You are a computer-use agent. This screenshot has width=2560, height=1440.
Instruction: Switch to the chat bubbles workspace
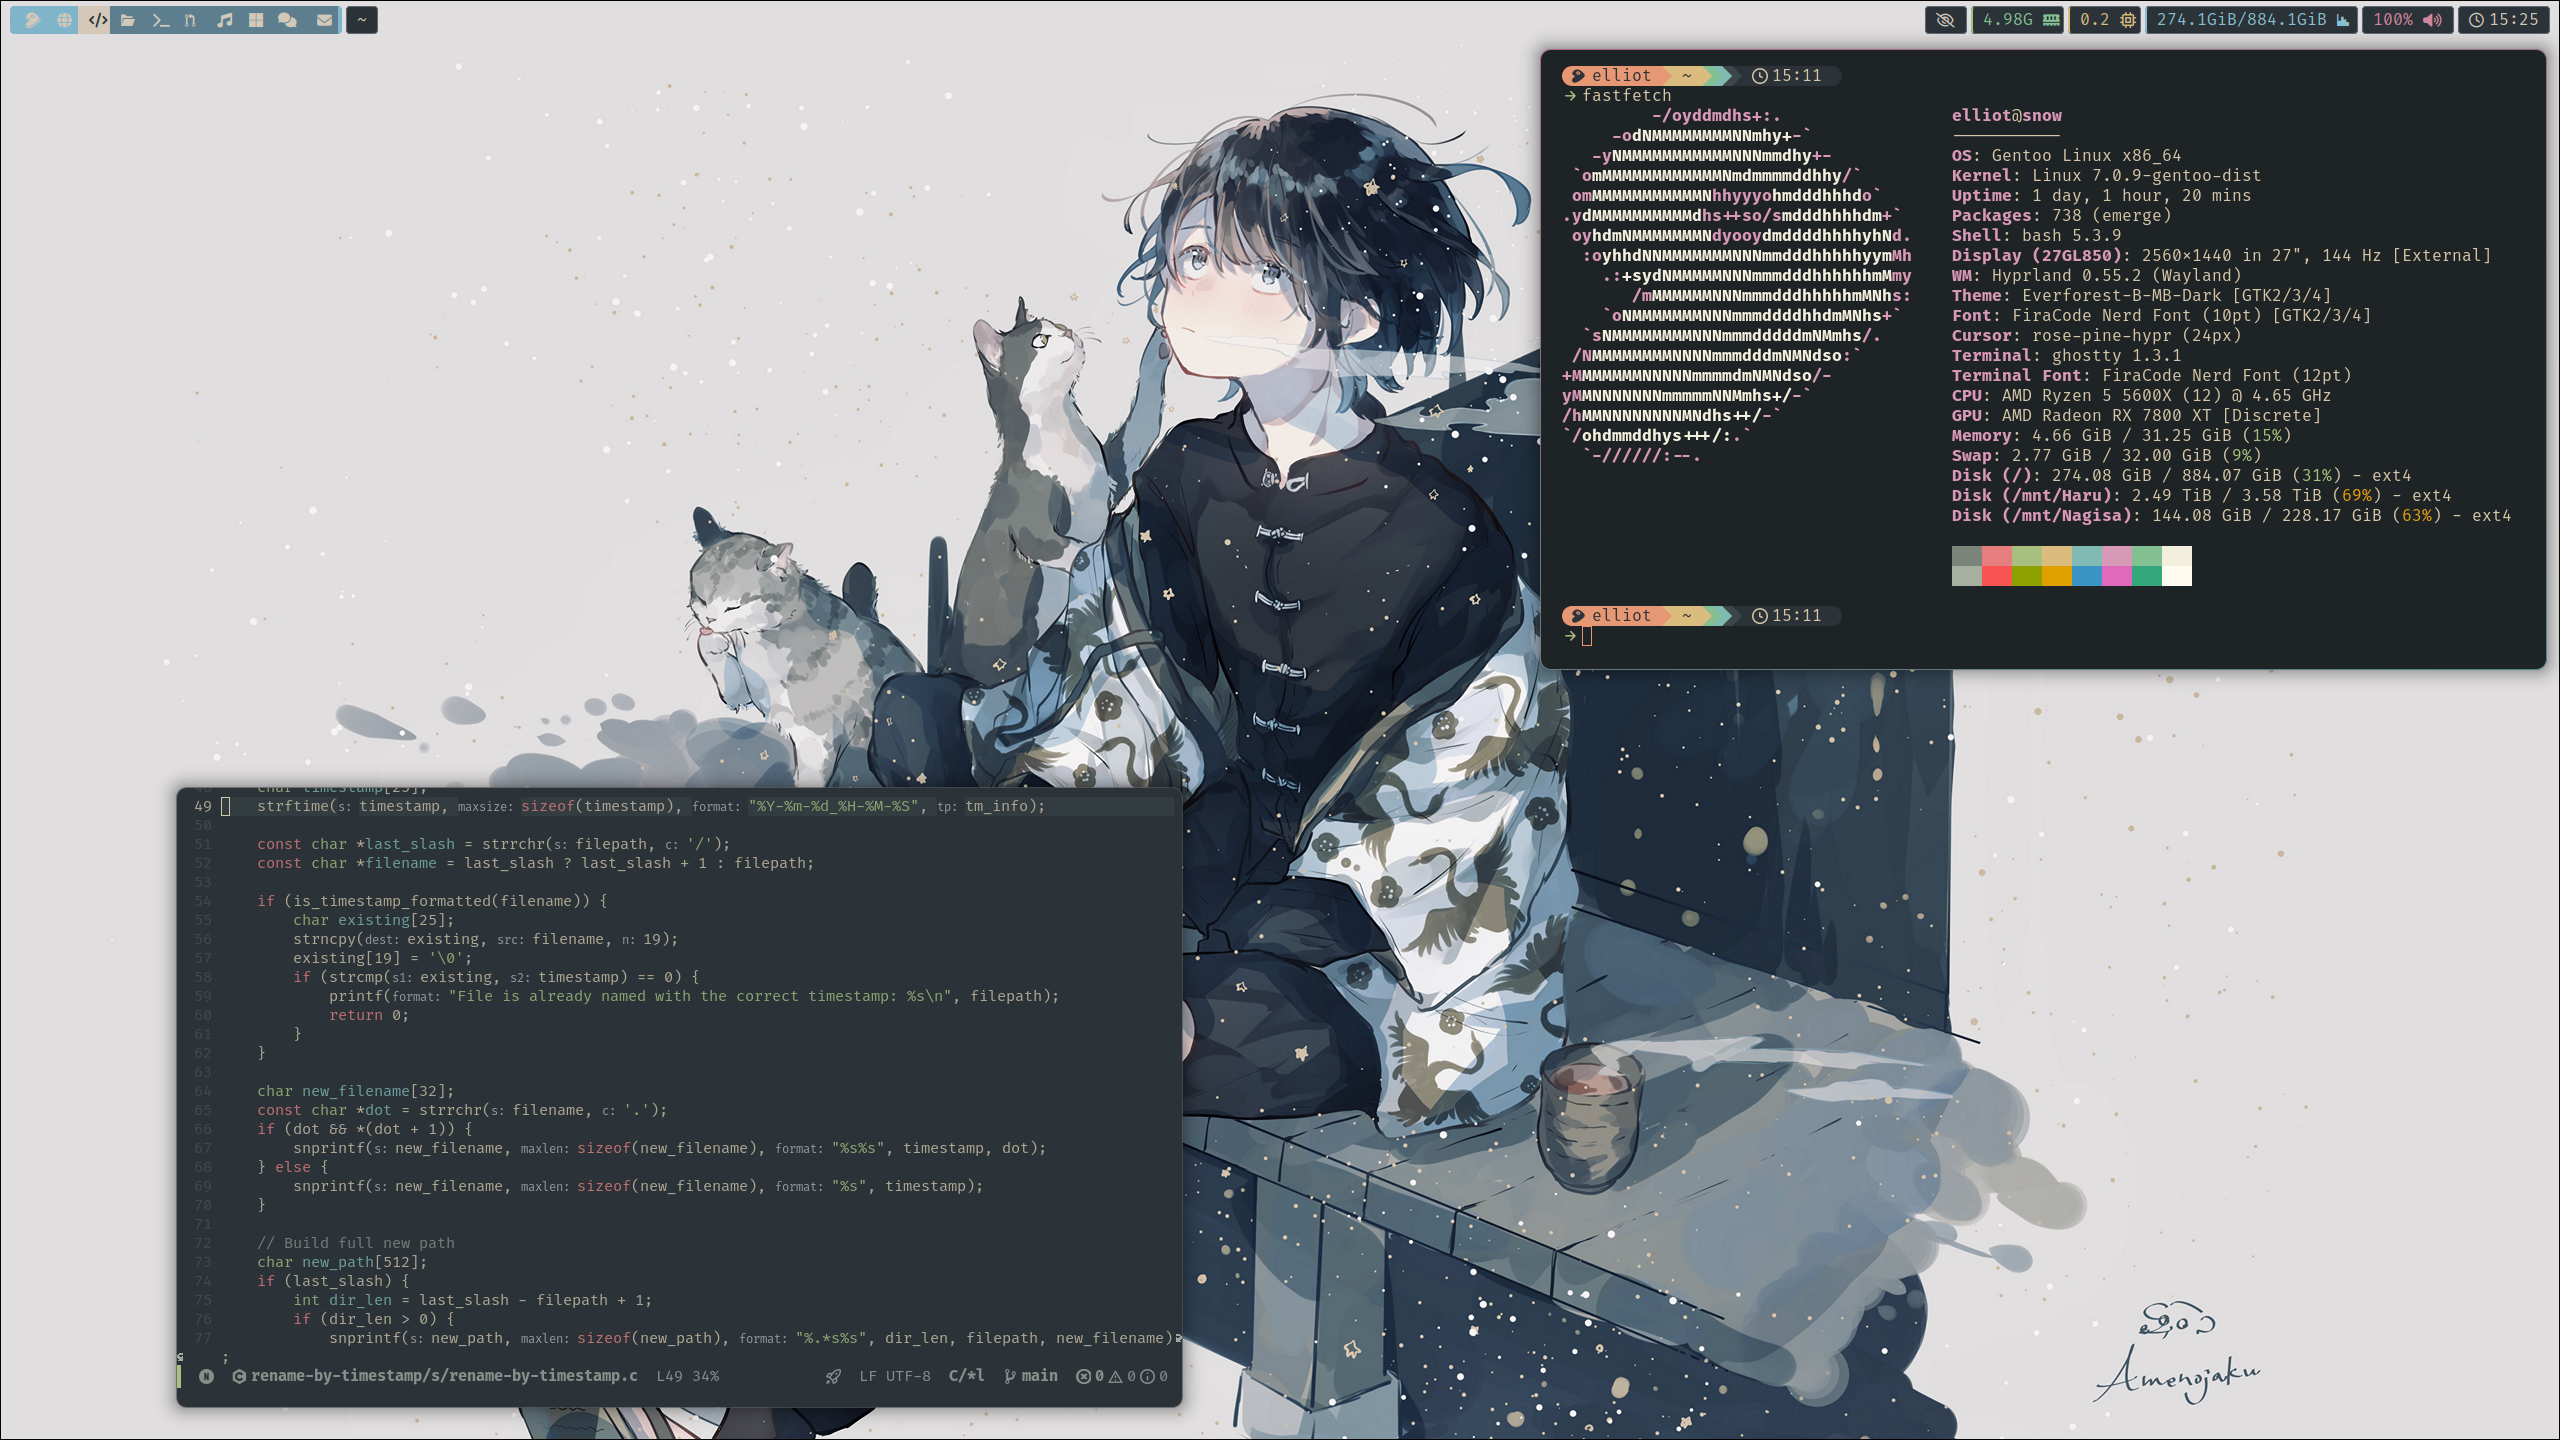[x=288, y=20]
